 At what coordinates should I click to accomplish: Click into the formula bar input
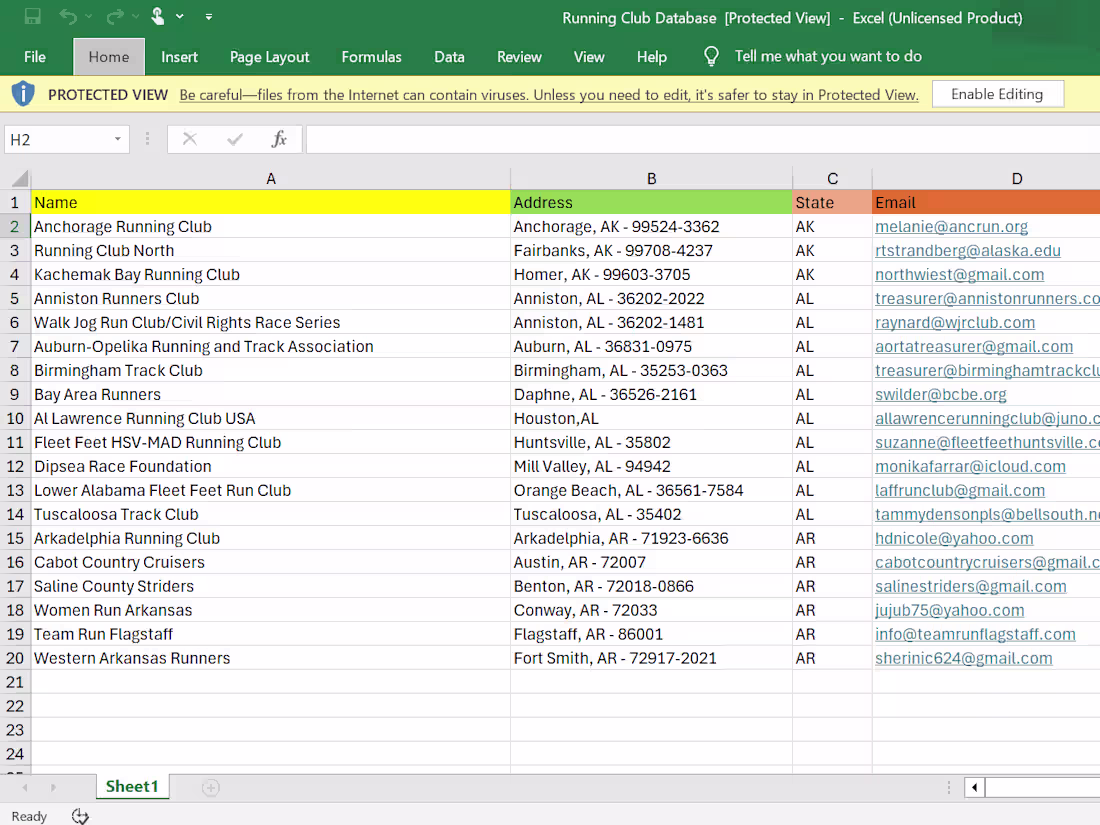(700, 140)
